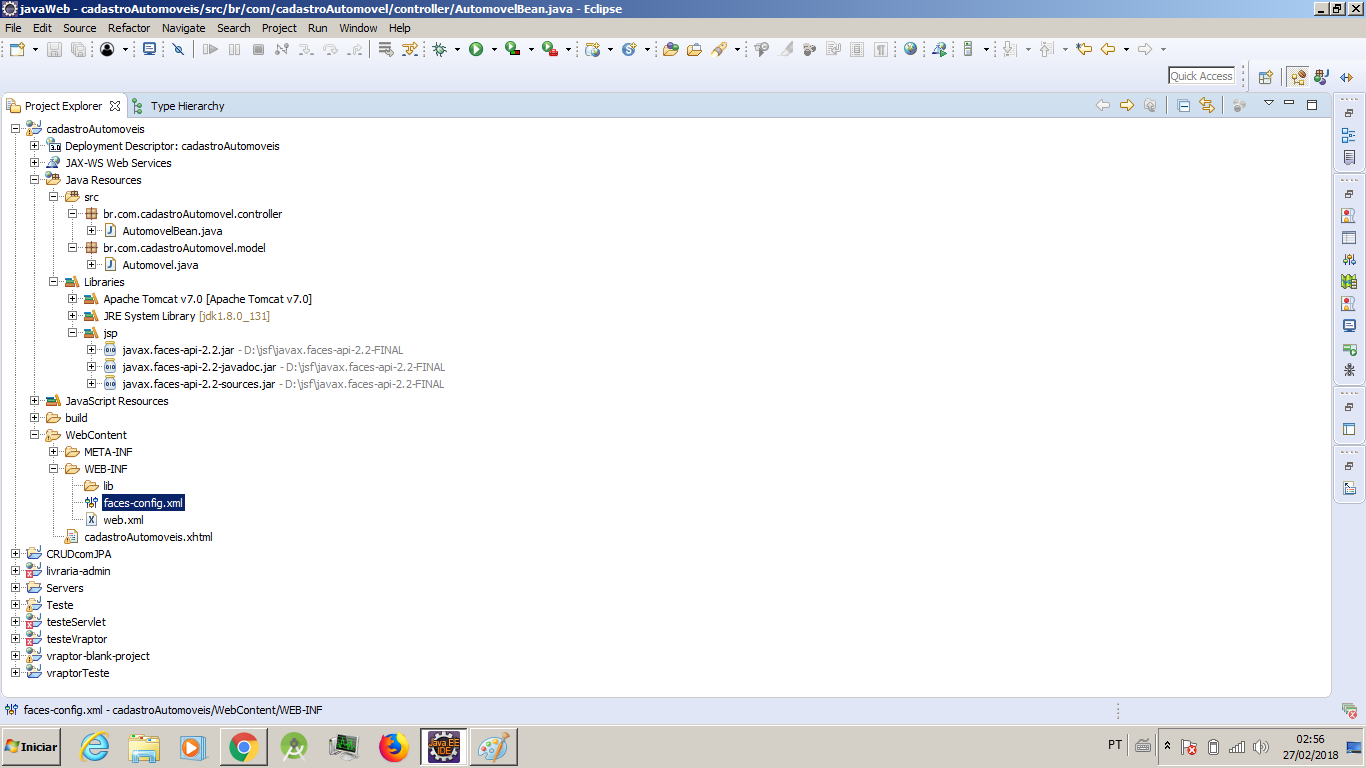Screen dimensions: 1366x768
Task: Select the faces-config.xml file
Action: coord(143,503)
